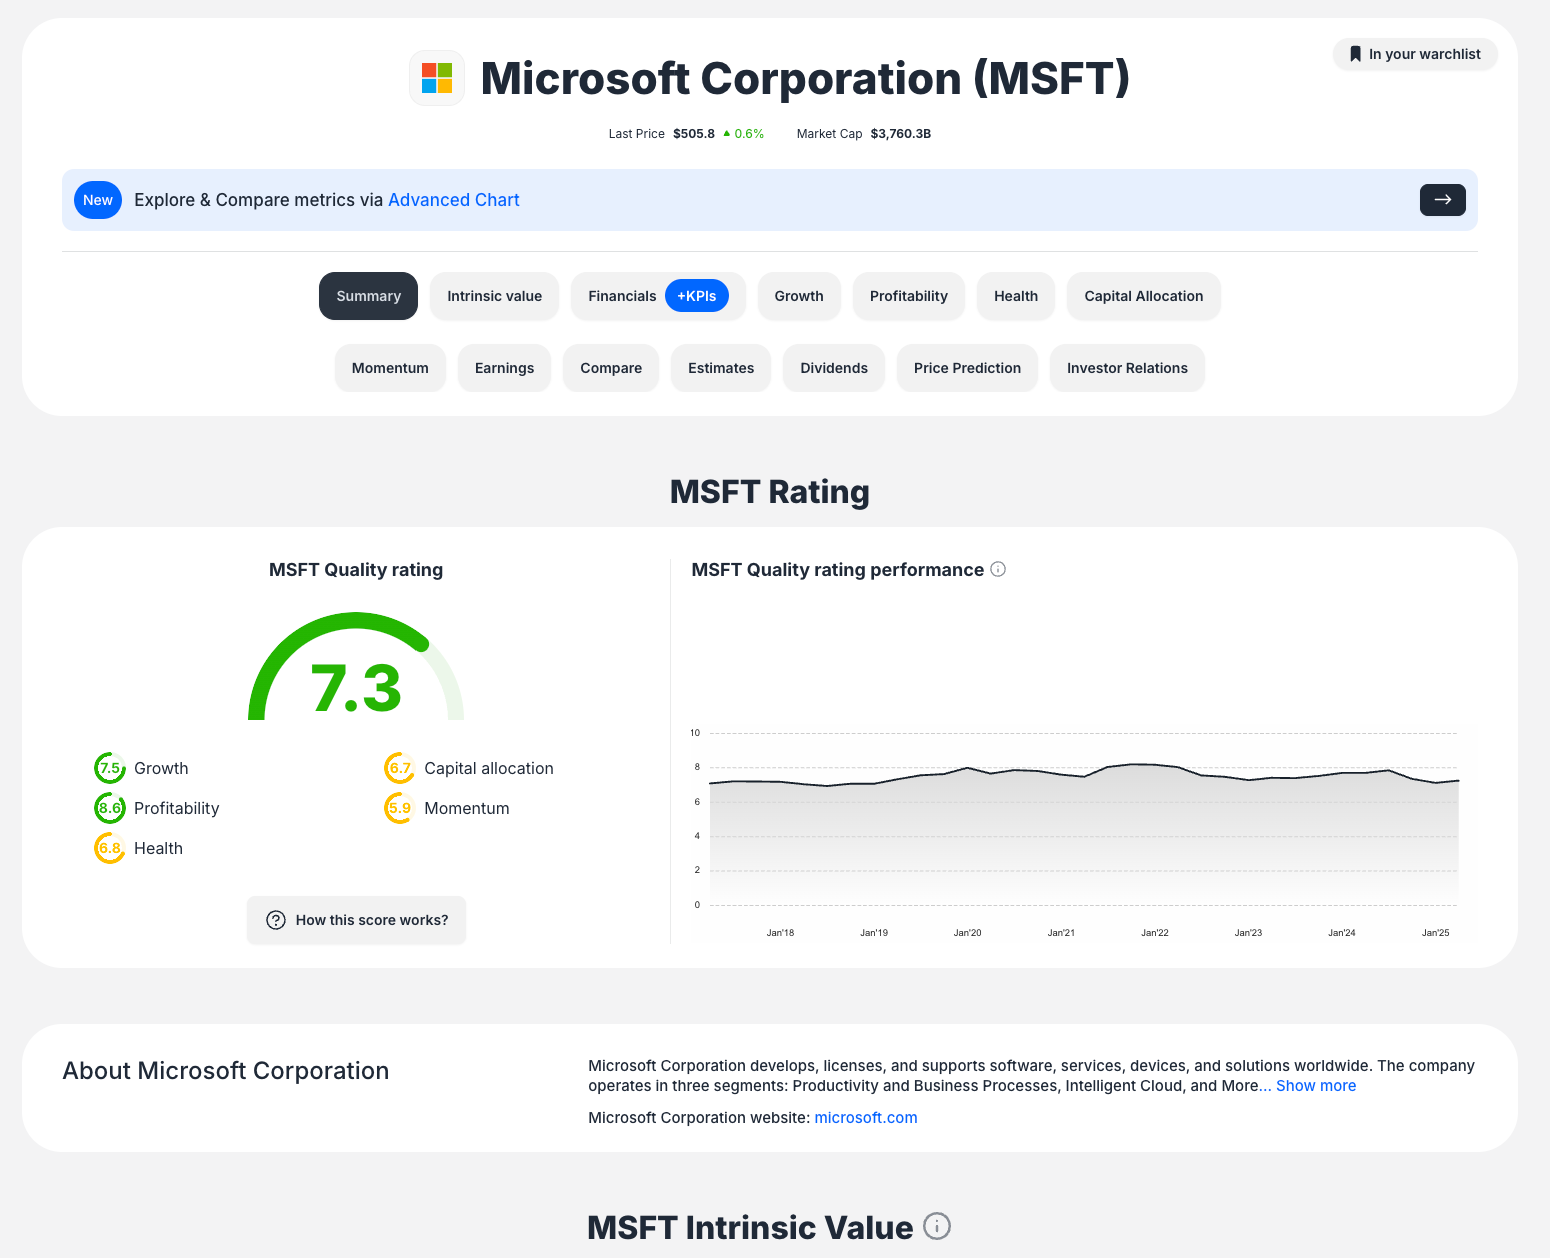This screenshot has height=1258, width=1550.
Task: Click the $505.8 last price value
Action: click(x=694, y=134)
